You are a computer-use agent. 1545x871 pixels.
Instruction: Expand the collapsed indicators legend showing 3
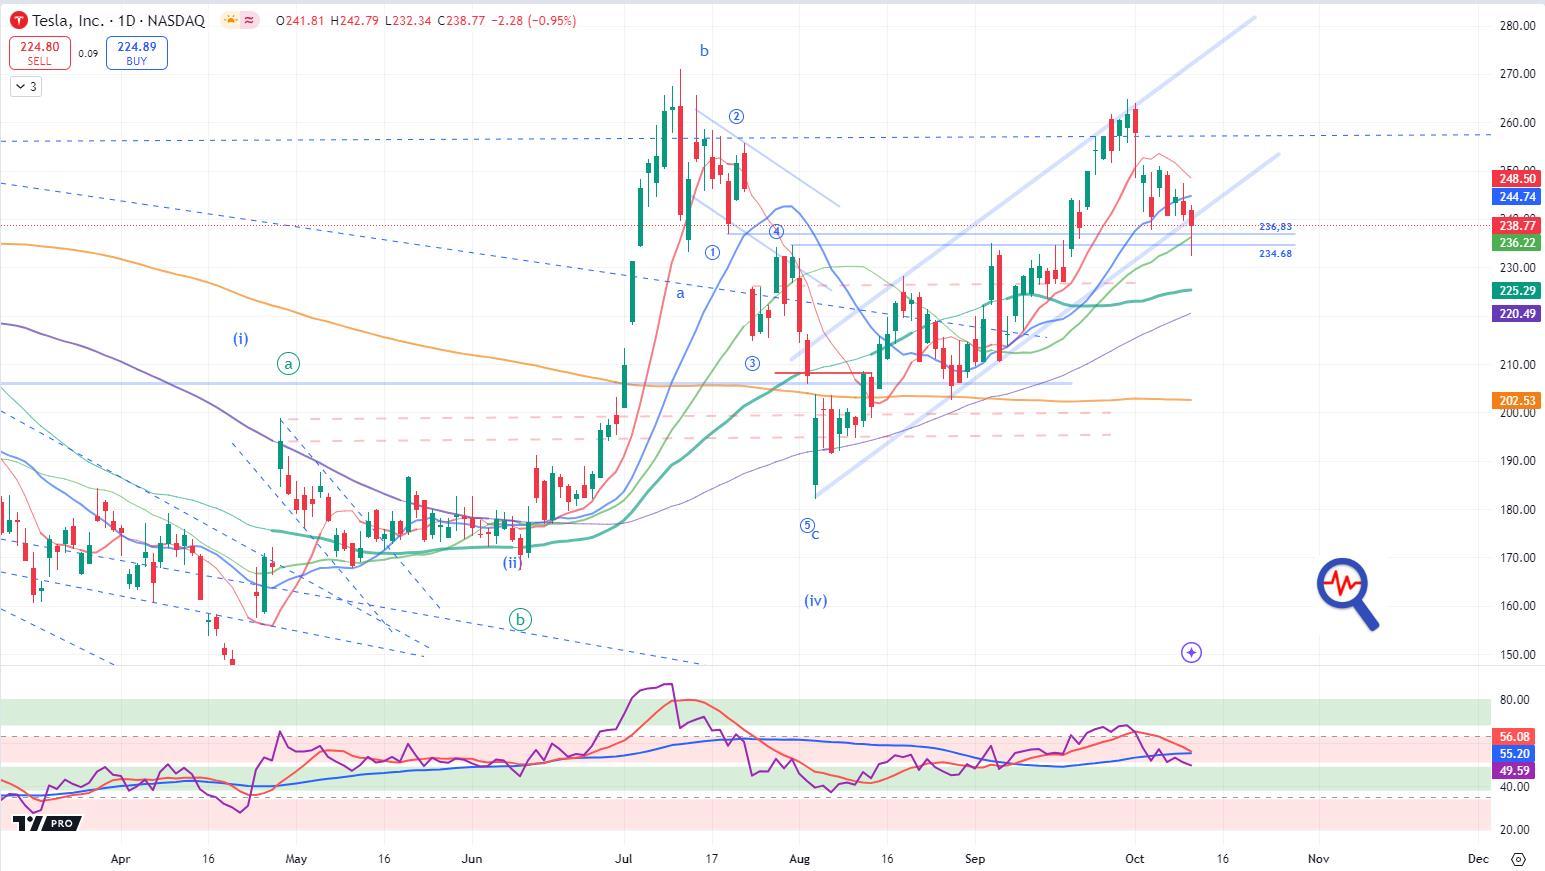26,87
